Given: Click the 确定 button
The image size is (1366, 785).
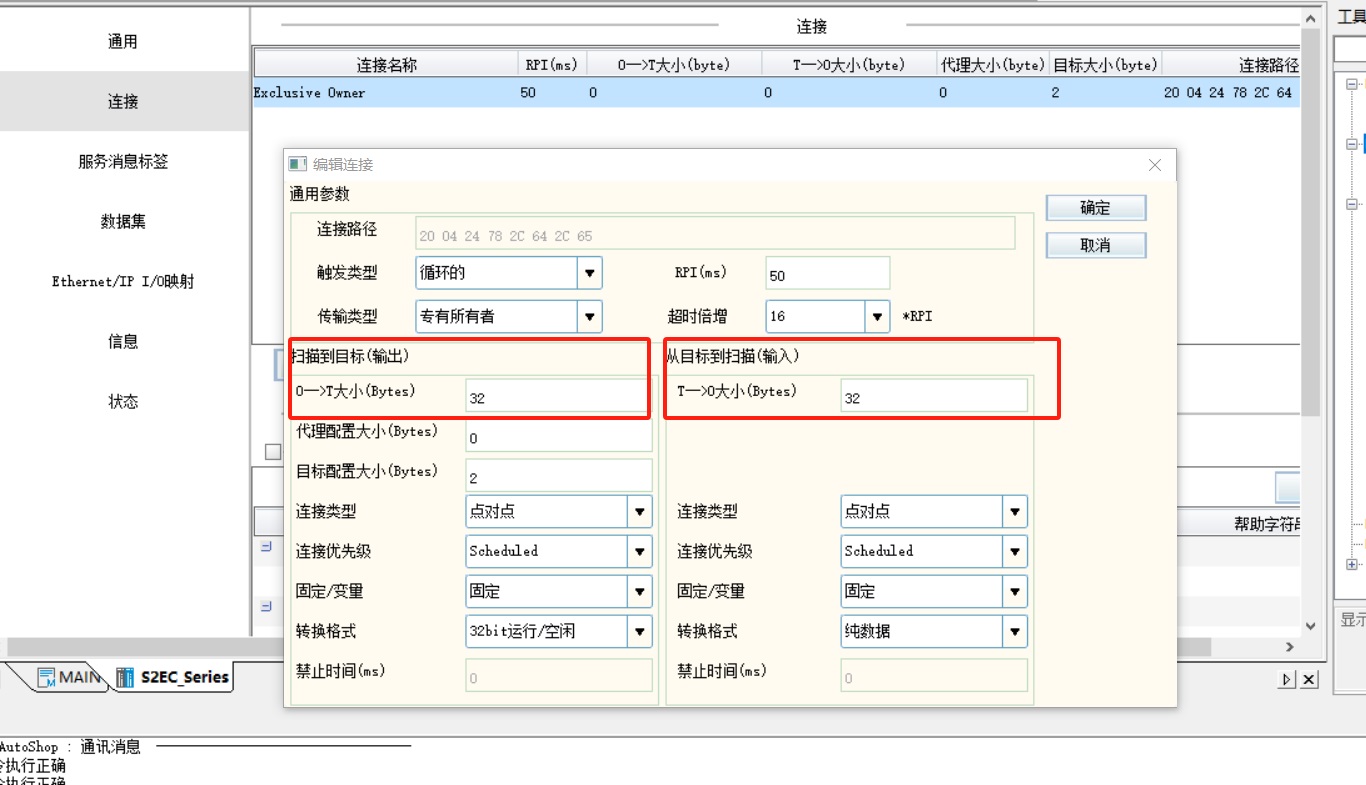Looking at the screenshot, I should click(1095, 208).
